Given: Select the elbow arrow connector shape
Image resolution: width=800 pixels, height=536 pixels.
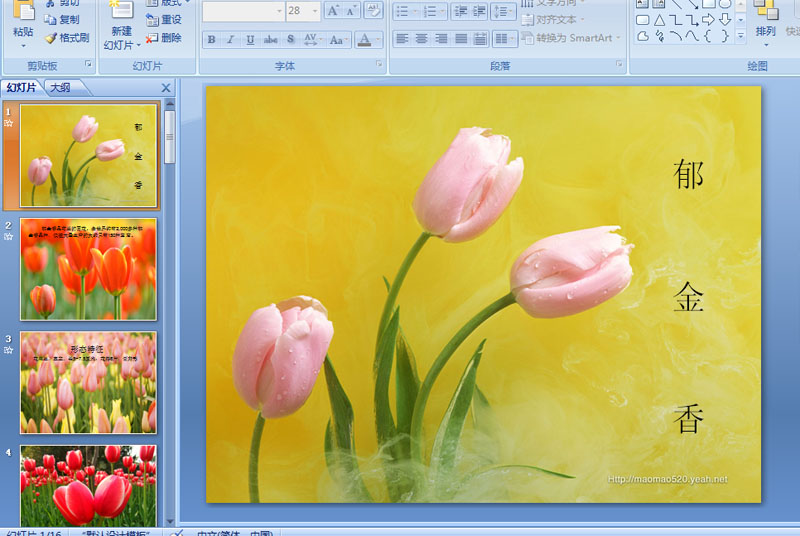Looking at the screenshot, I should (691, 20).
